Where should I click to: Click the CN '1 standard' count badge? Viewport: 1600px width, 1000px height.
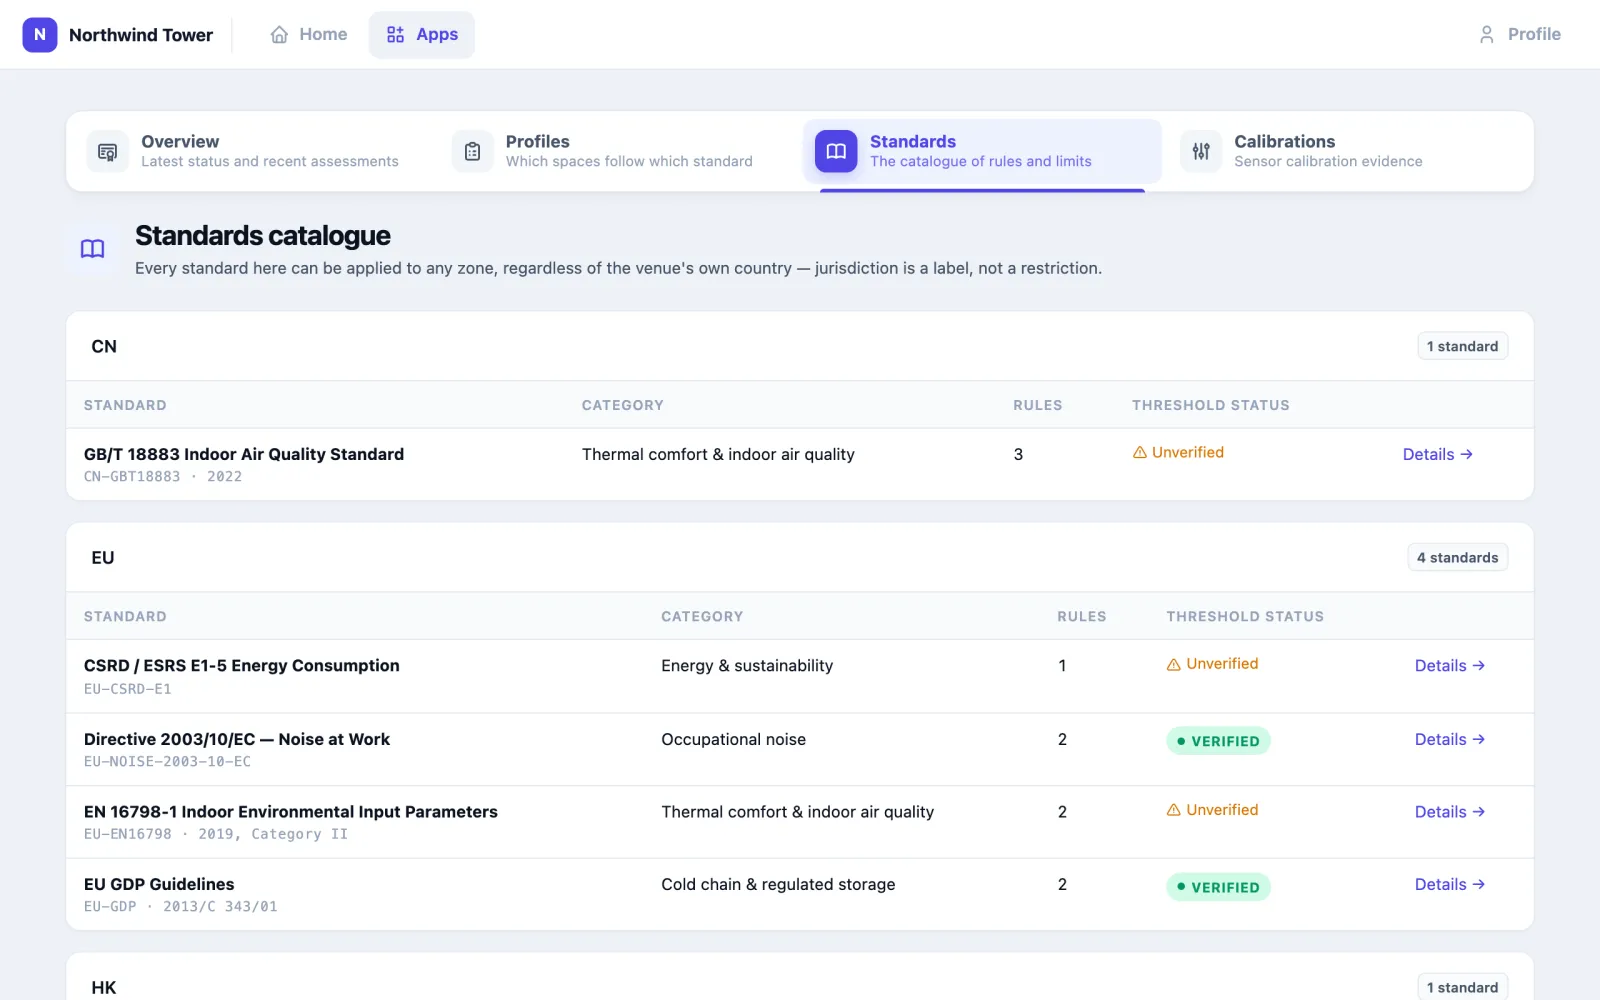1462,346
